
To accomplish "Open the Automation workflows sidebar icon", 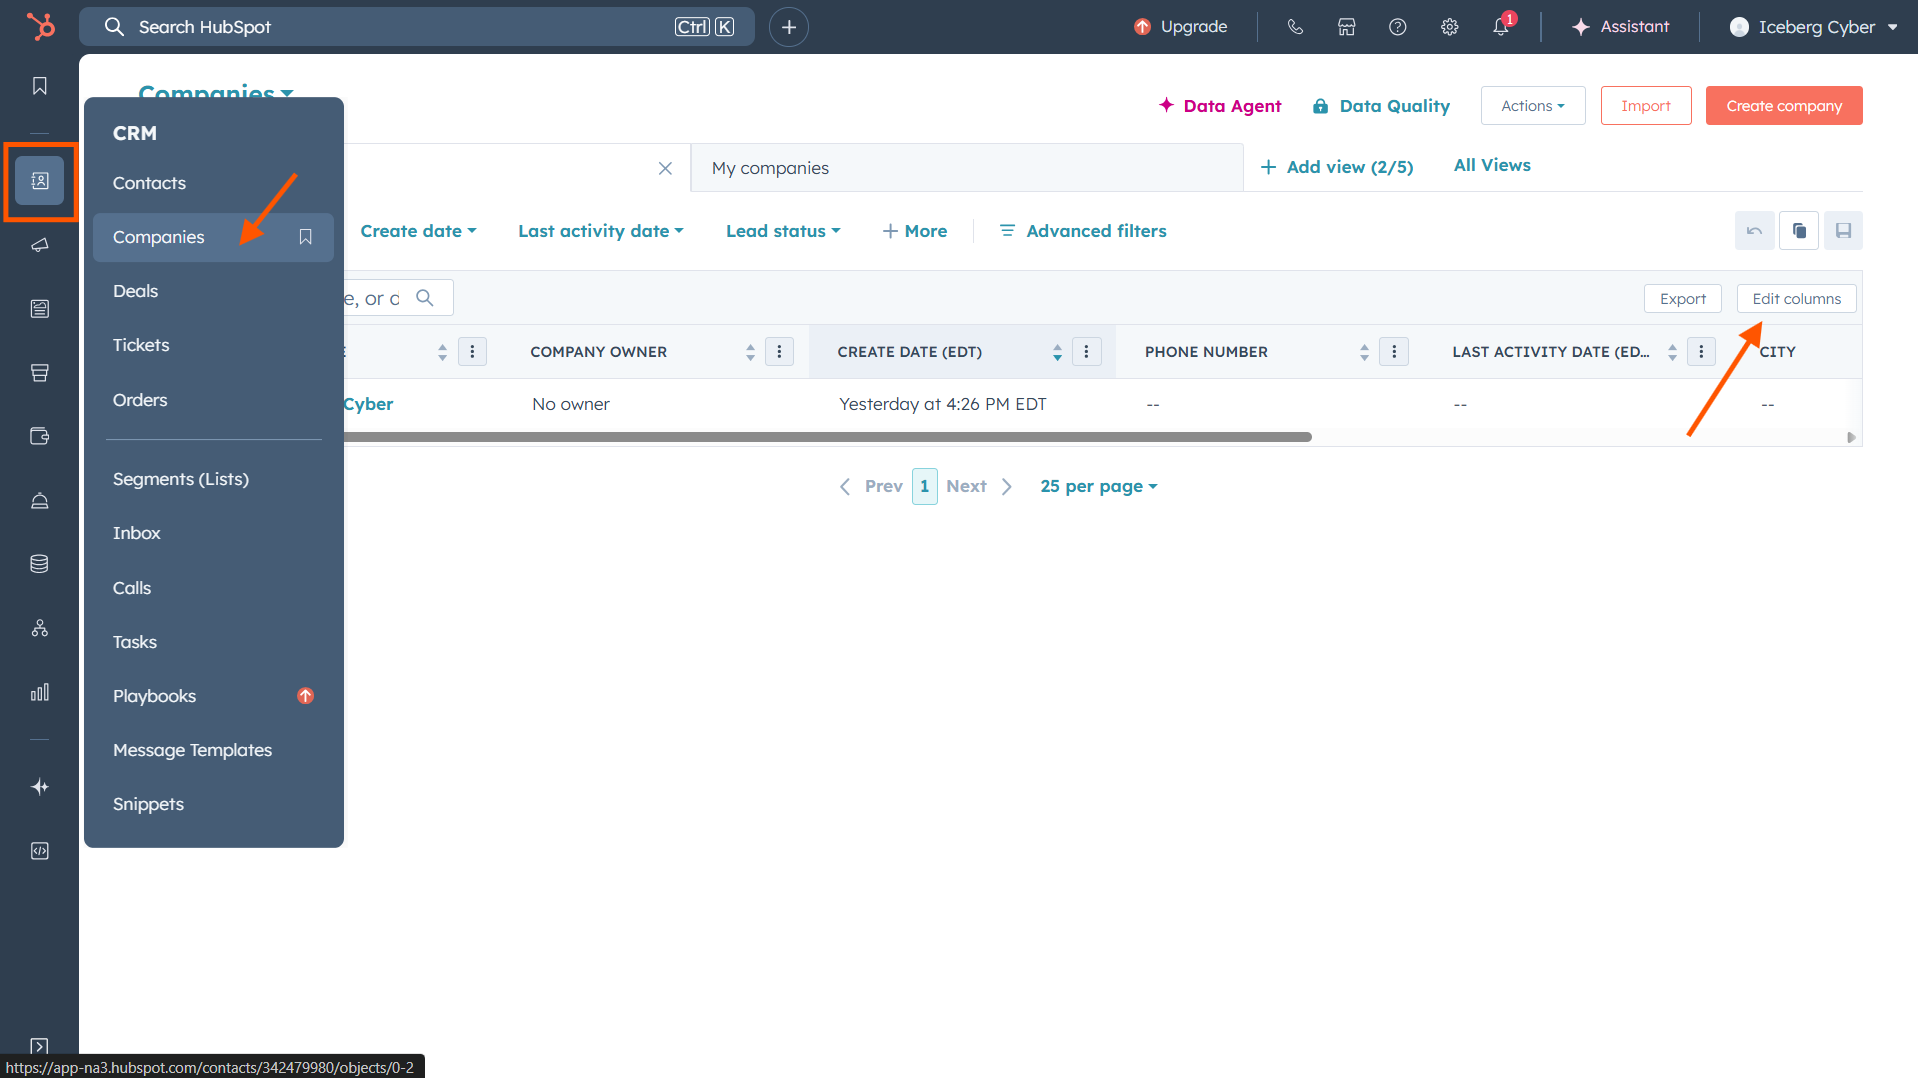I will pos(40,628).
